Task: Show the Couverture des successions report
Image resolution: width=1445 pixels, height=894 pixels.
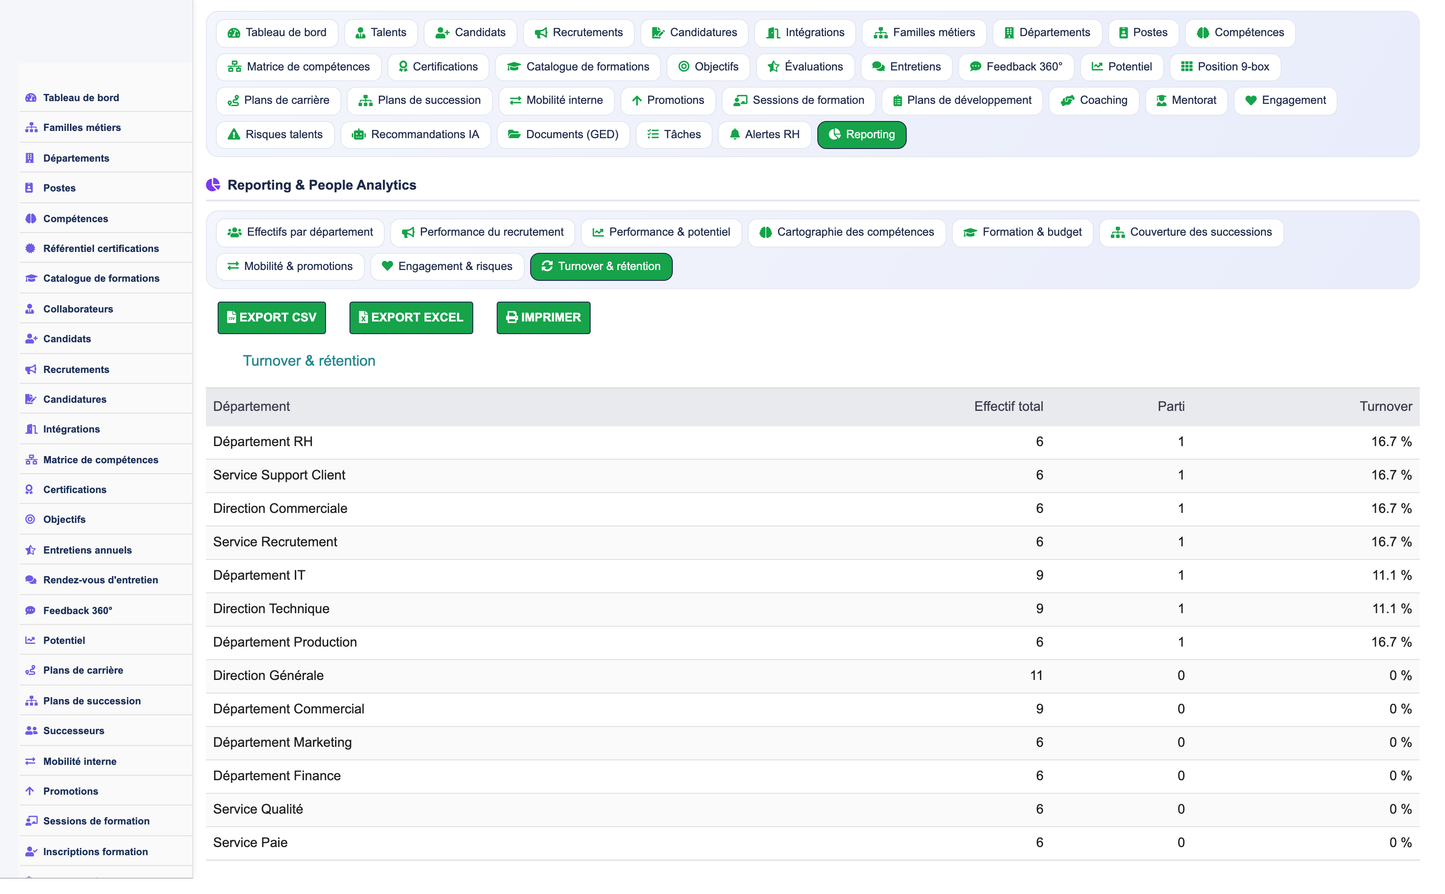Action: pos(1192,232)
